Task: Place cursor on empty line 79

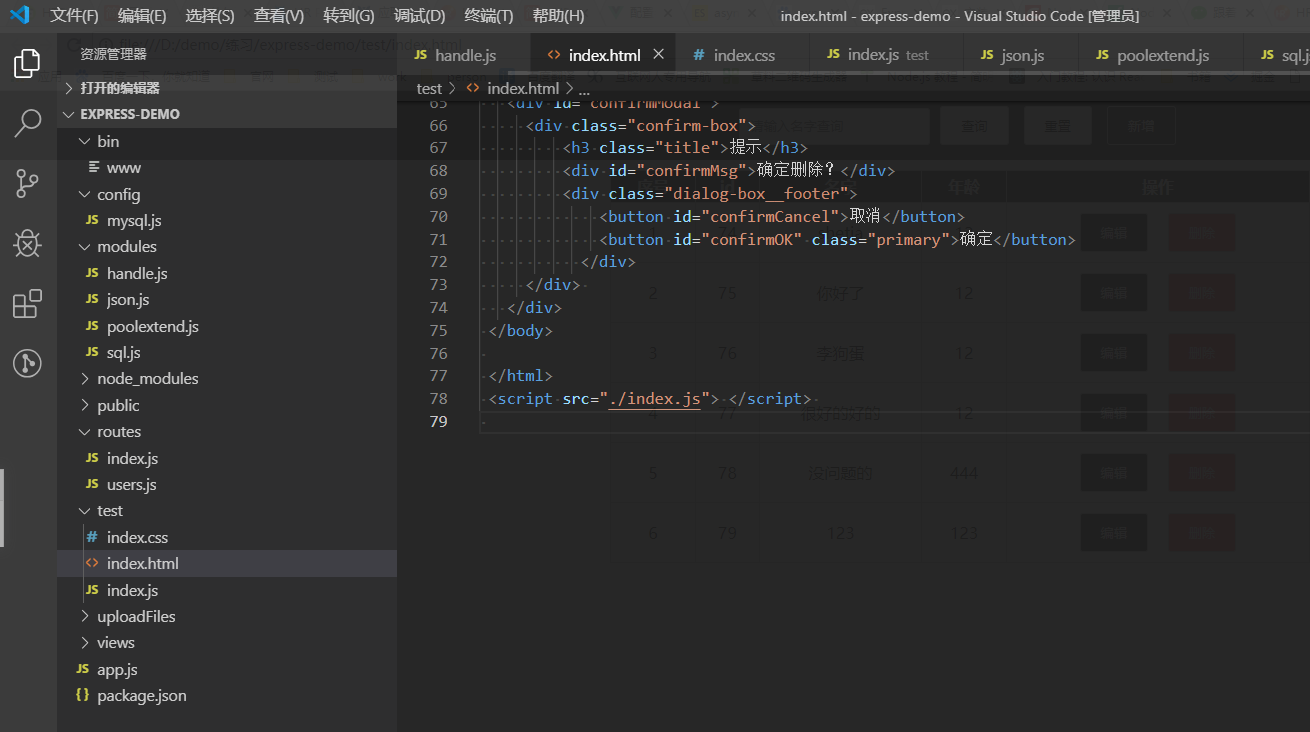Action: (894, 421)
